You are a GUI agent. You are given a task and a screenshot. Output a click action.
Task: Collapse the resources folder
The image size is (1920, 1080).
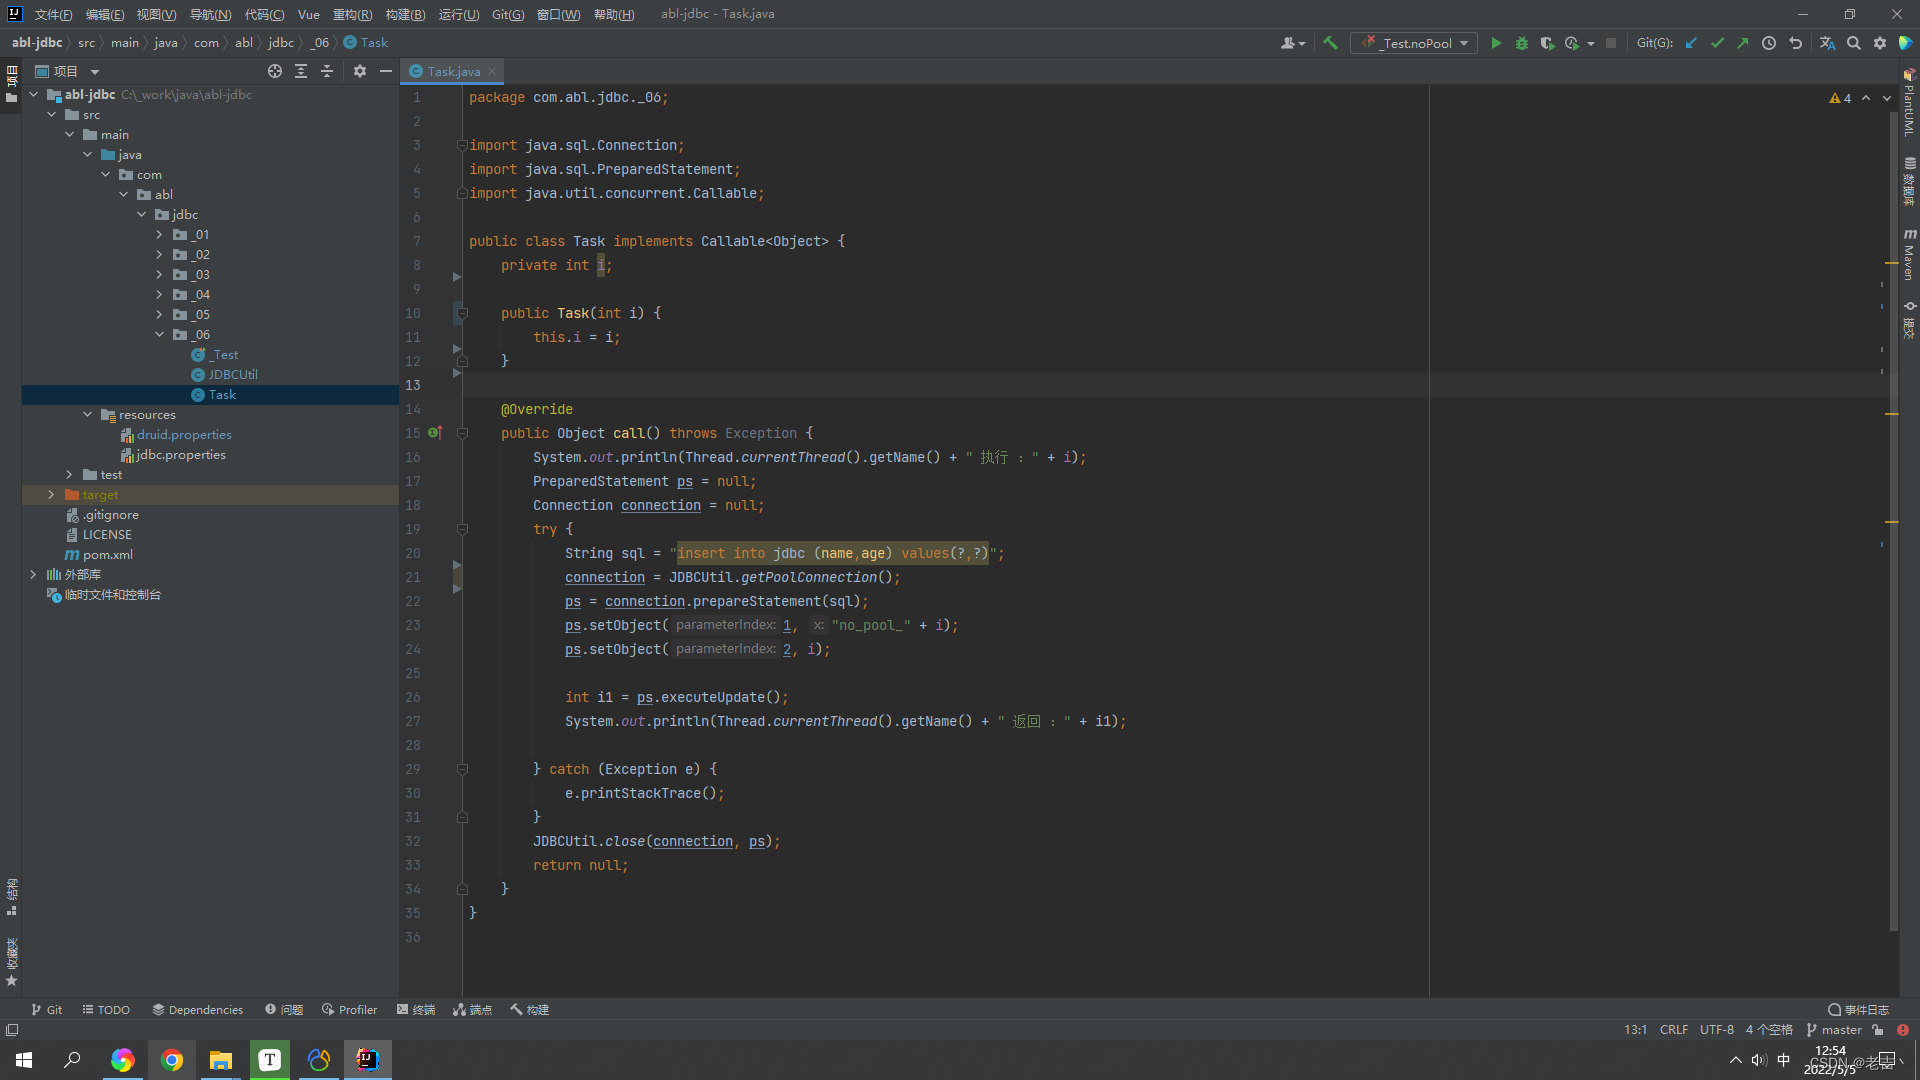(87, 415)
